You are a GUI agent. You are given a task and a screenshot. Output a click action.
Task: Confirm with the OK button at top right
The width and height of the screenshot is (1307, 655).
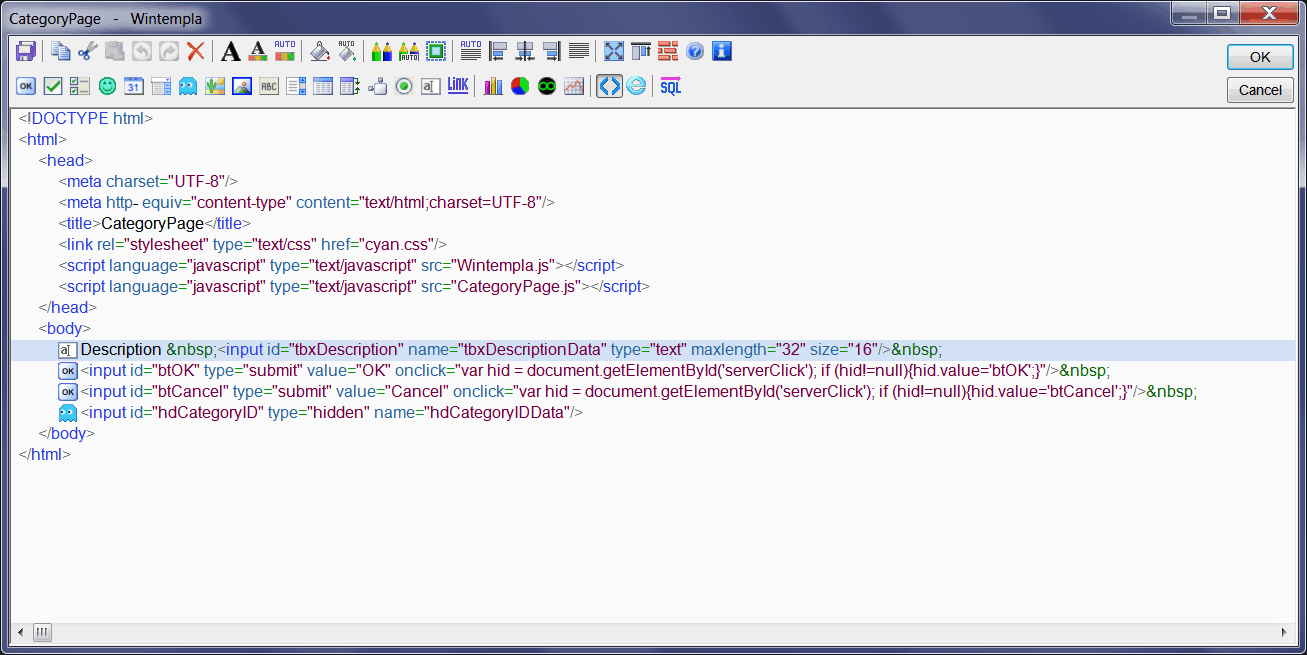point(1260,57)
